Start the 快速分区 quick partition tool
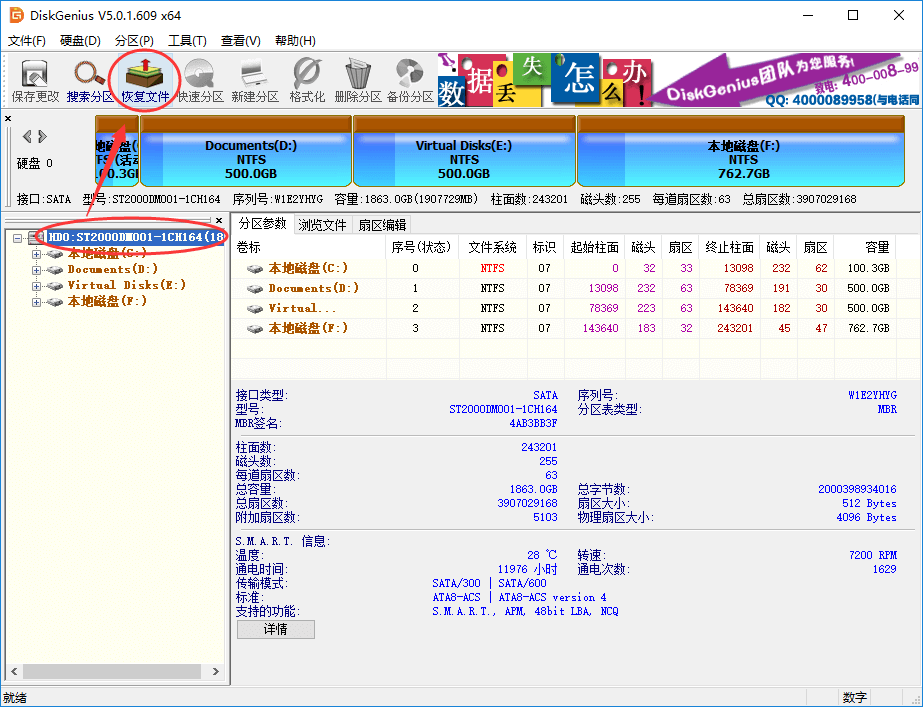This screenshot has height=707, width=923. pyautogui.click(x=200, y=81)
